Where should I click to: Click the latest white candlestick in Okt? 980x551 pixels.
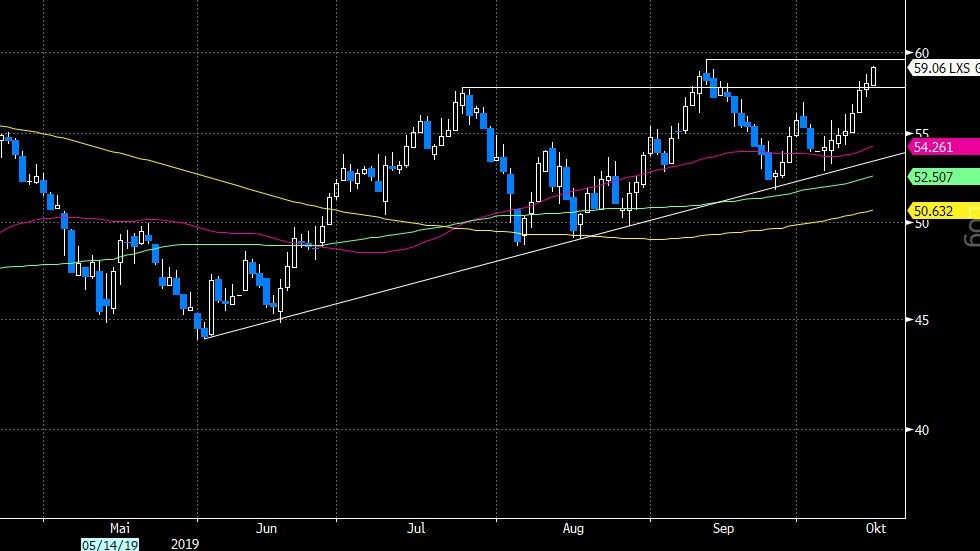[x=873, y=76]
